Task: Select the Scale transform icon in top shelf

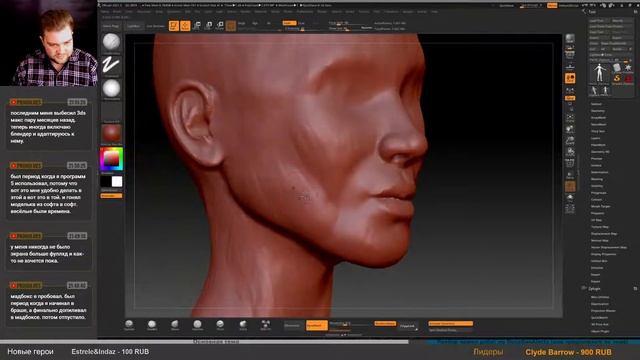Action: (208, 26)
